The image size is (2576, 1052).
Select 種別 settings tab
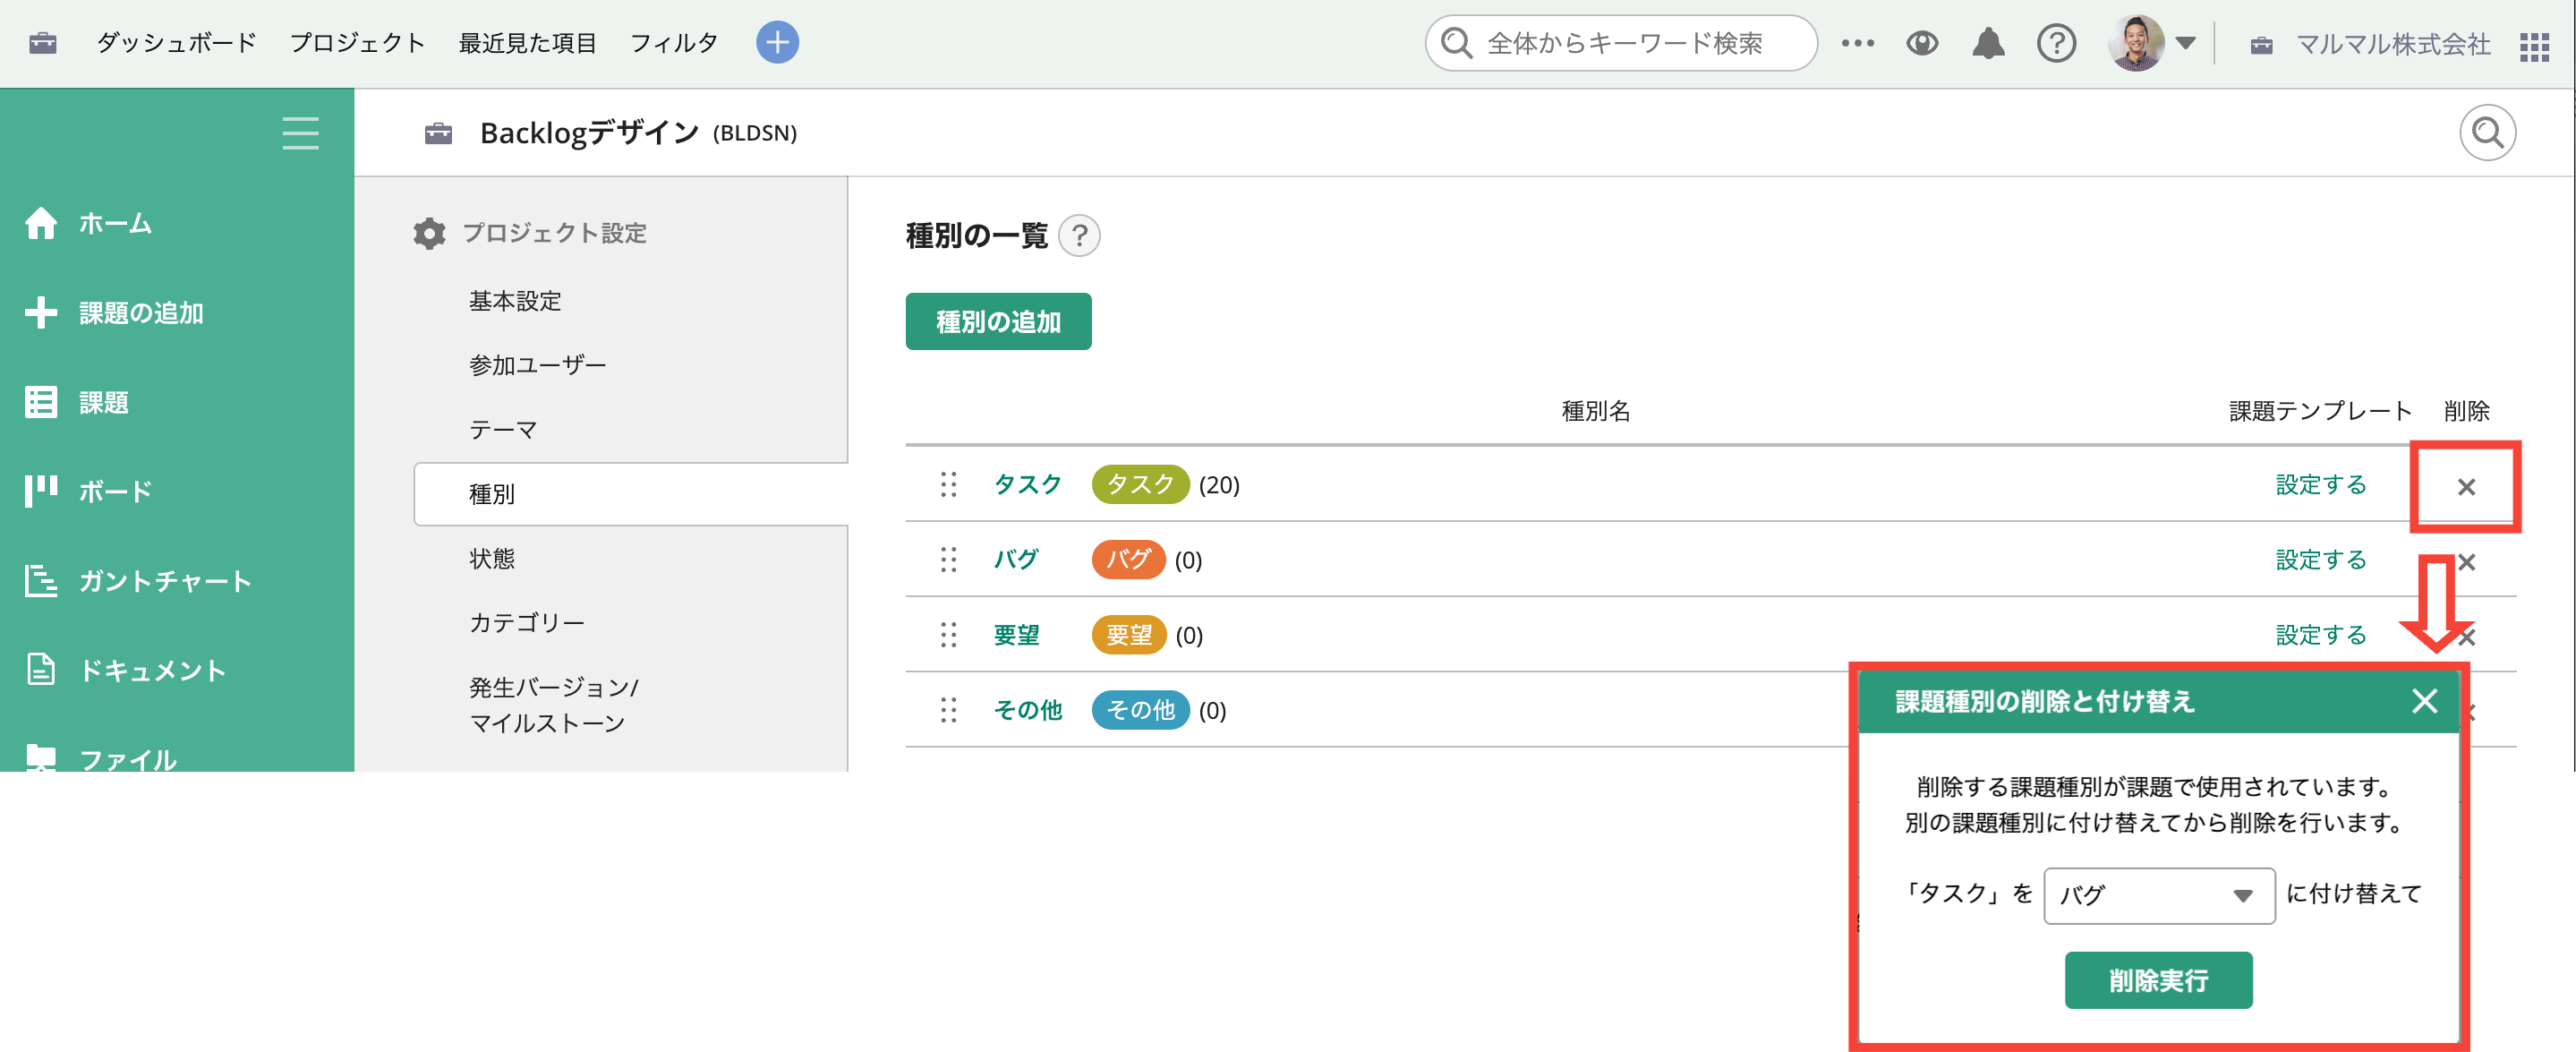click(631, 494)
